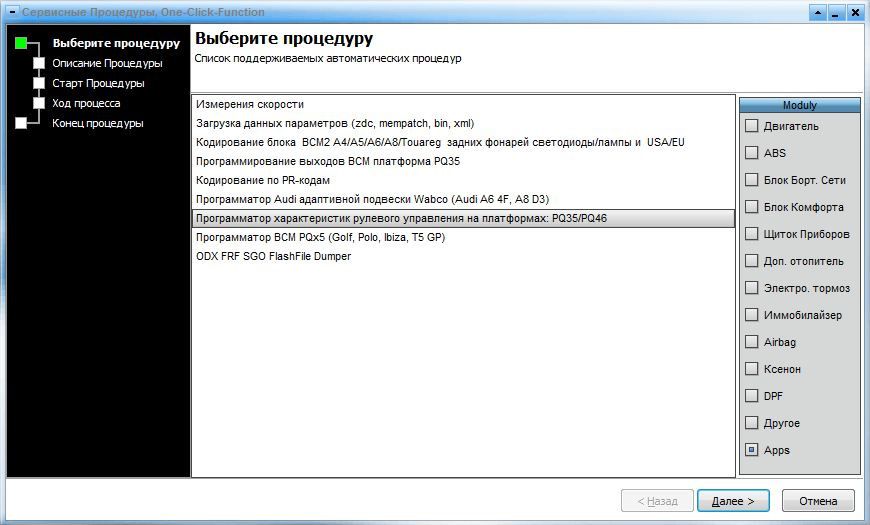Viewport: 870px width, 525px height.
Task: Click the < Назад button
Action: click(657, 501)
